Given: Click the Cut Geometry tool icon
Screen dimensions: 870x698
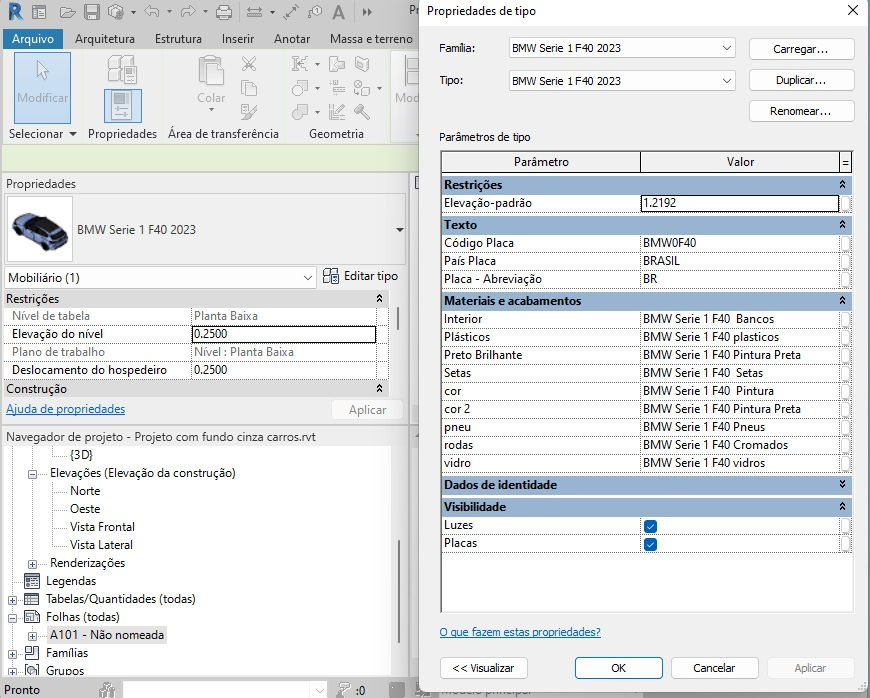Looking at the screenshot, I should tap(300, 88).
